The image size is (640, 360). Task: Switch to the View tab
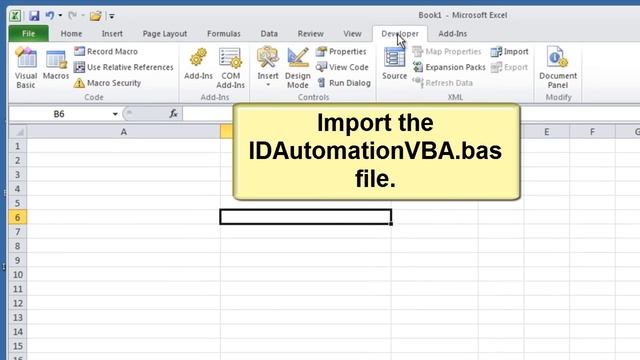pos(352,33)
